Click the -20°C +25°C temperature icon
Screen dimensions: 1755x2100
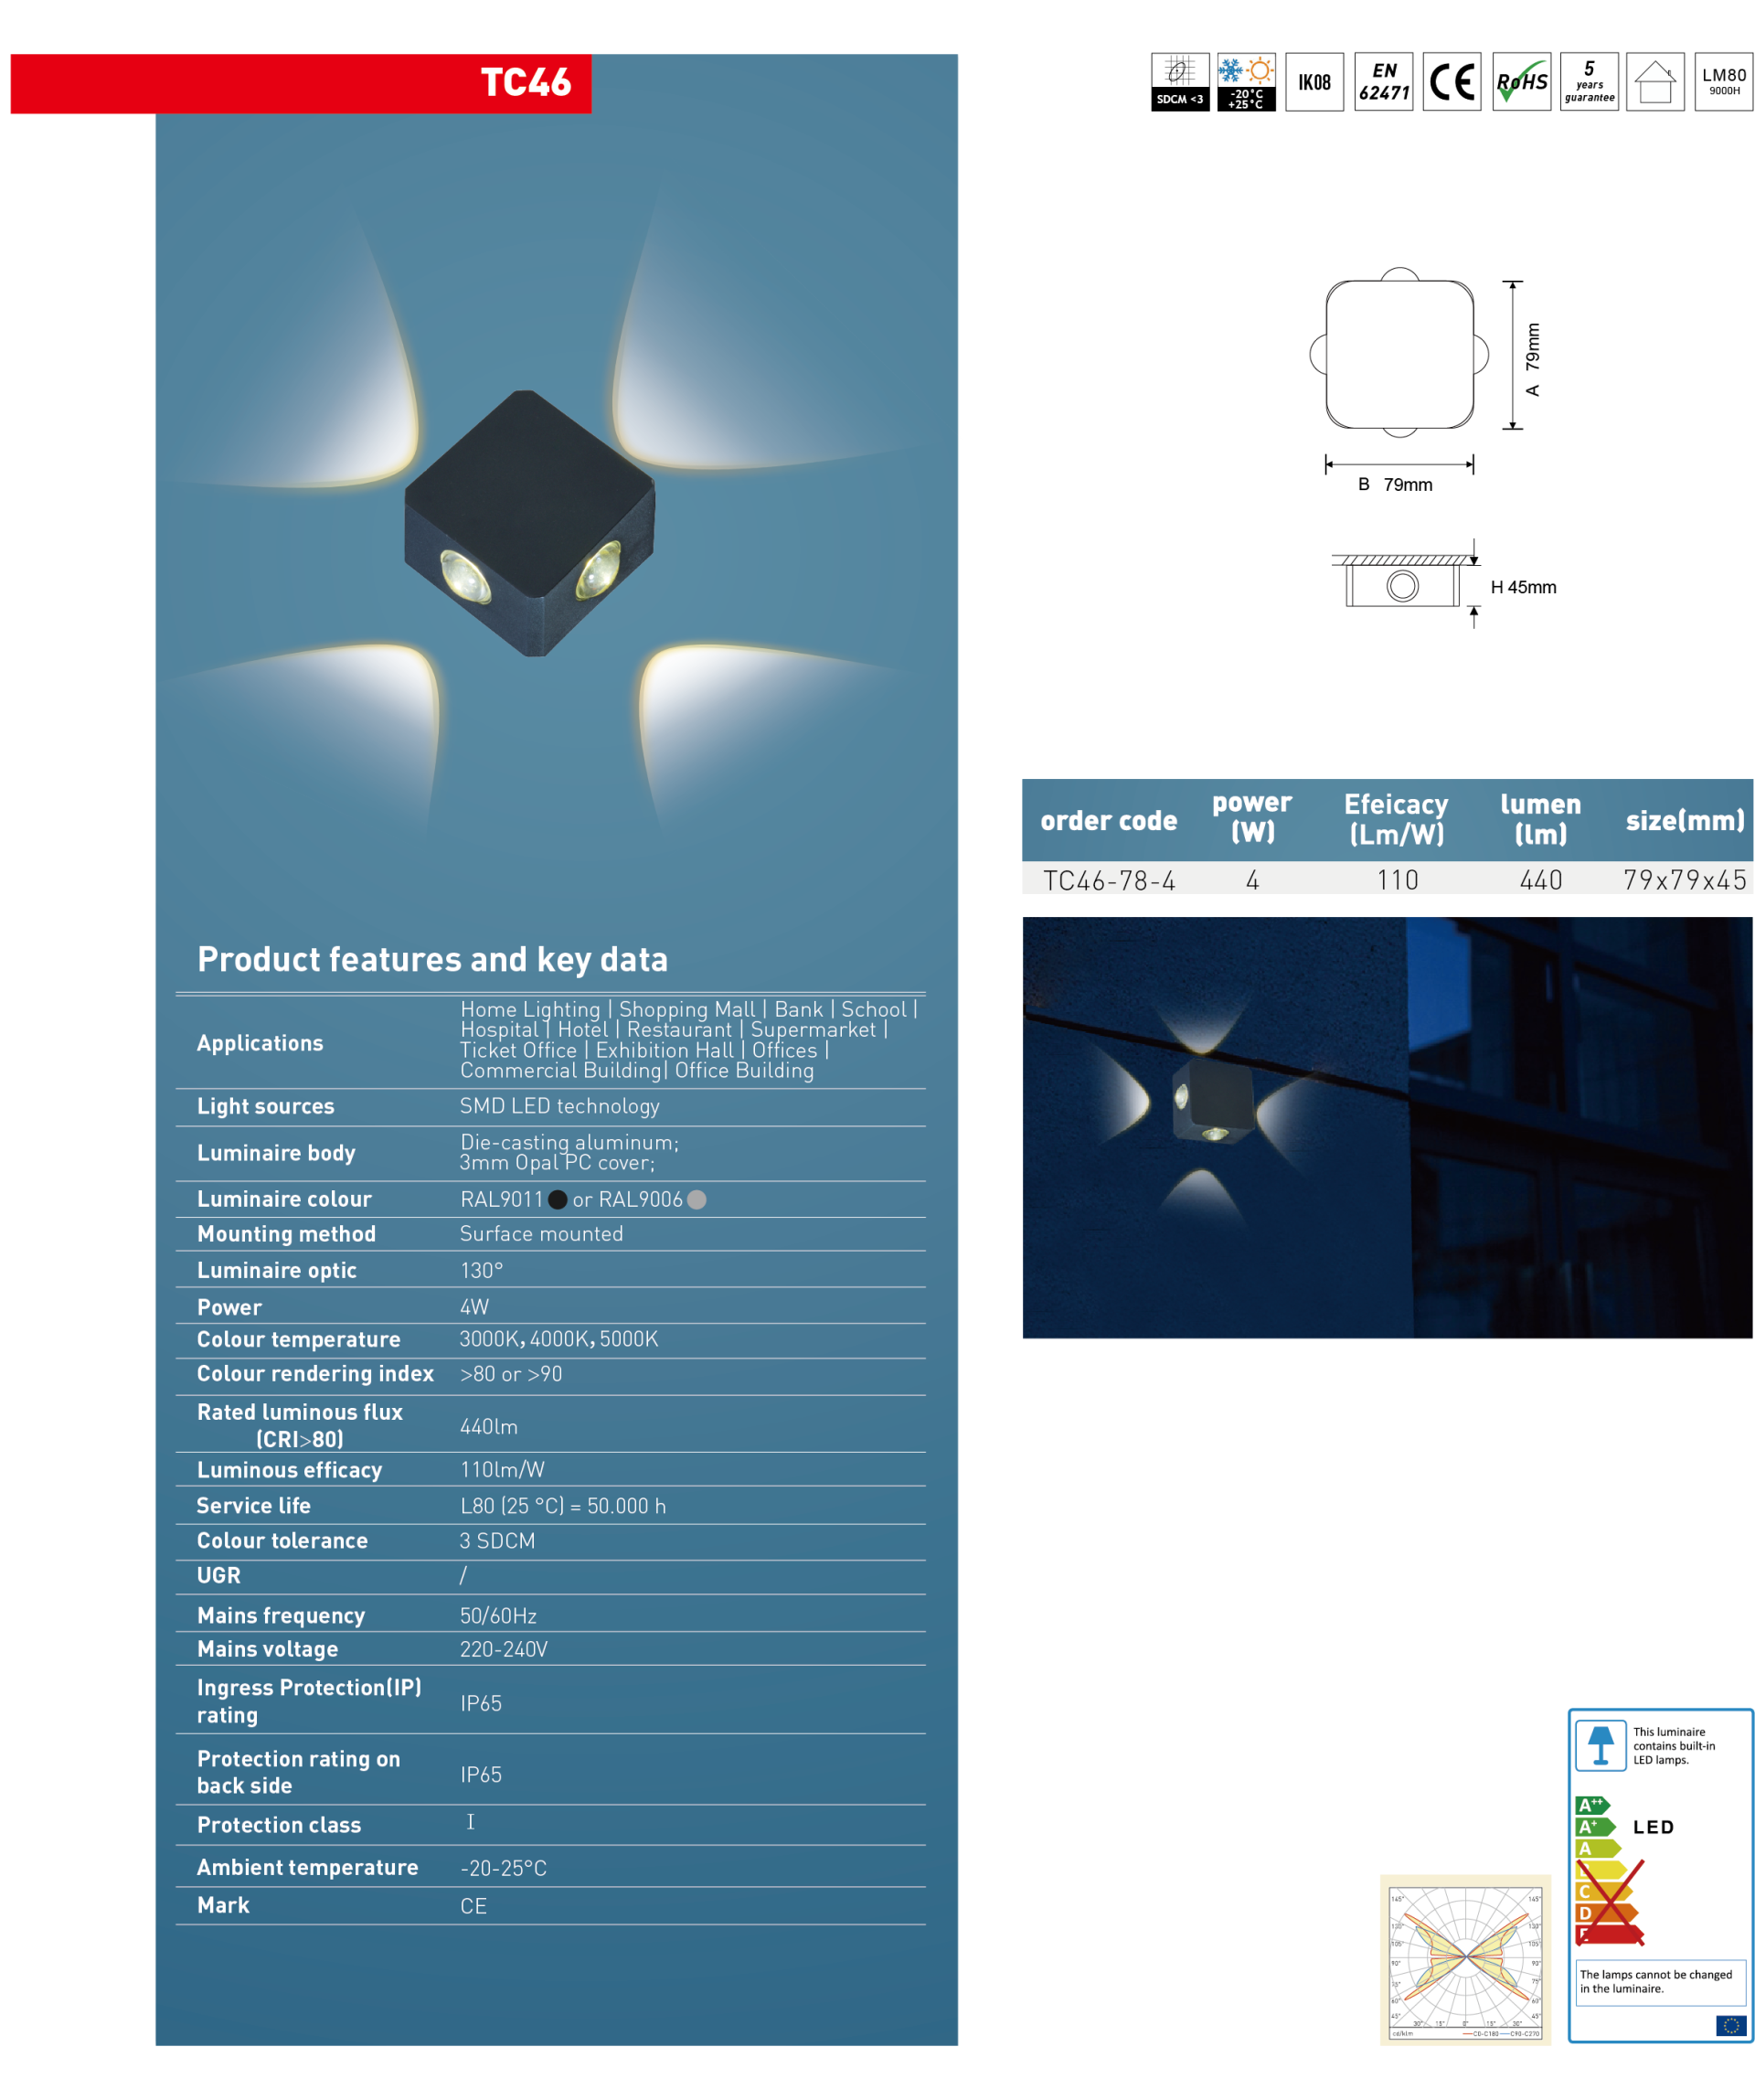coord(1246,82)
